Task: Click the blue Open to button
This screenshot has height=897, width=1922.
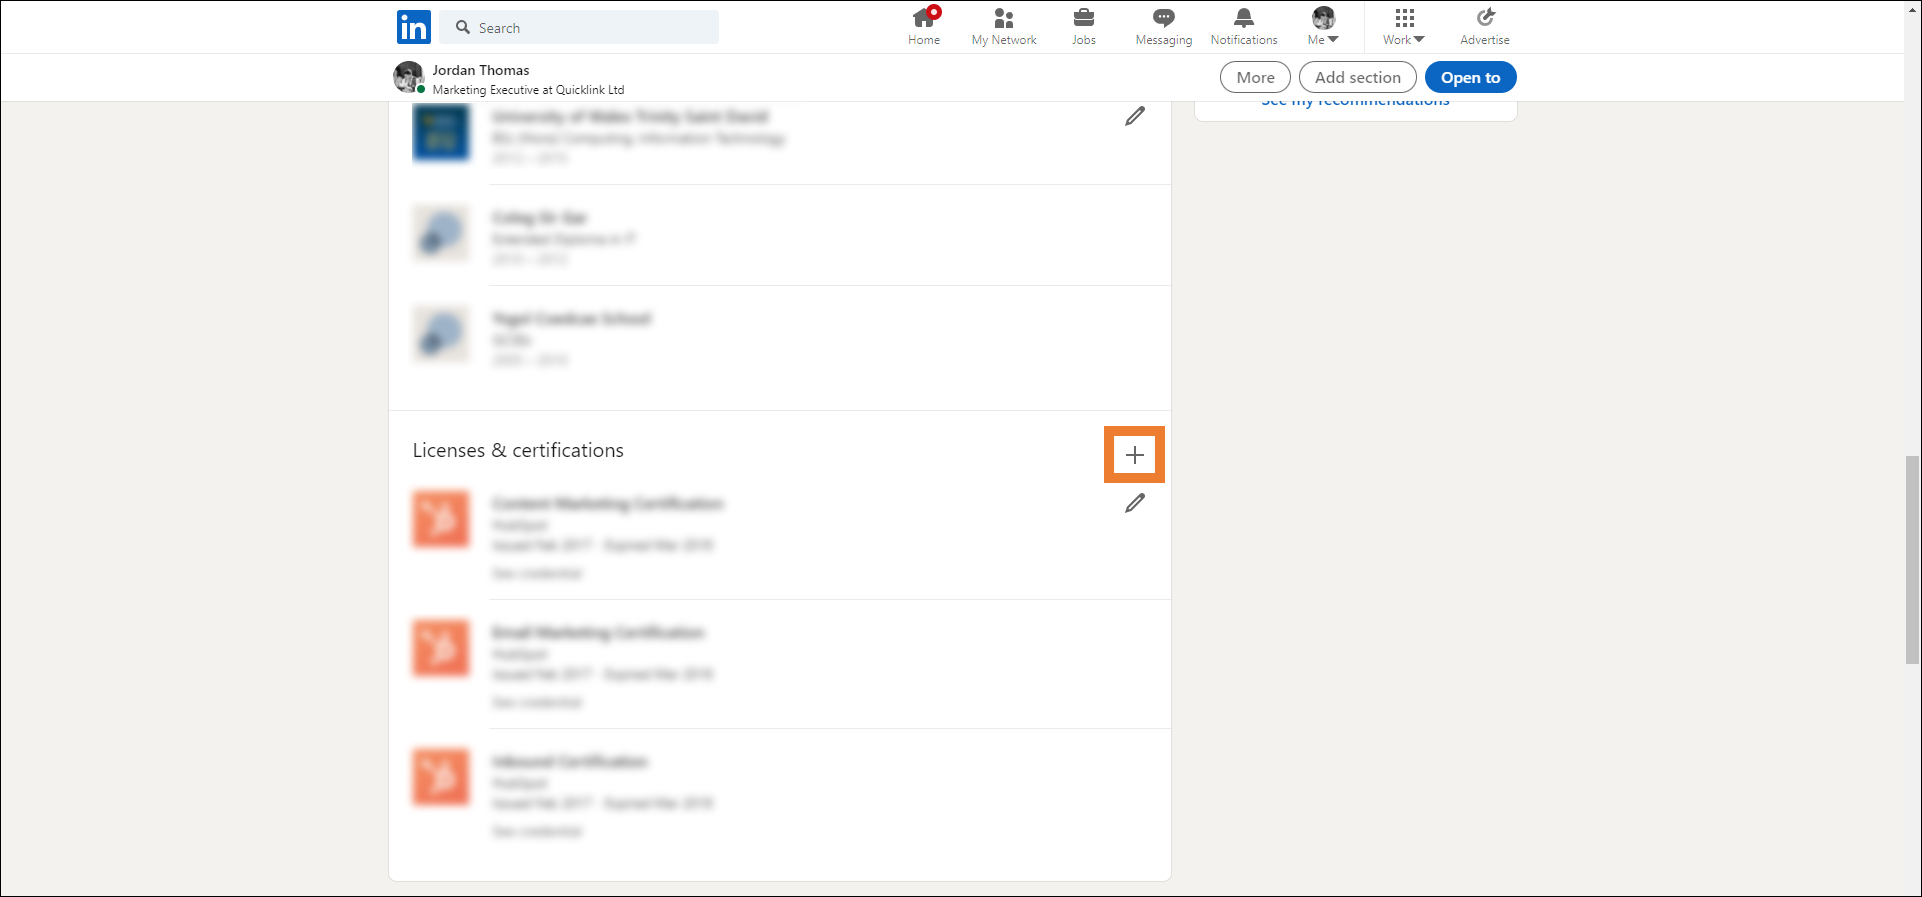Action: pos(1471,77)
